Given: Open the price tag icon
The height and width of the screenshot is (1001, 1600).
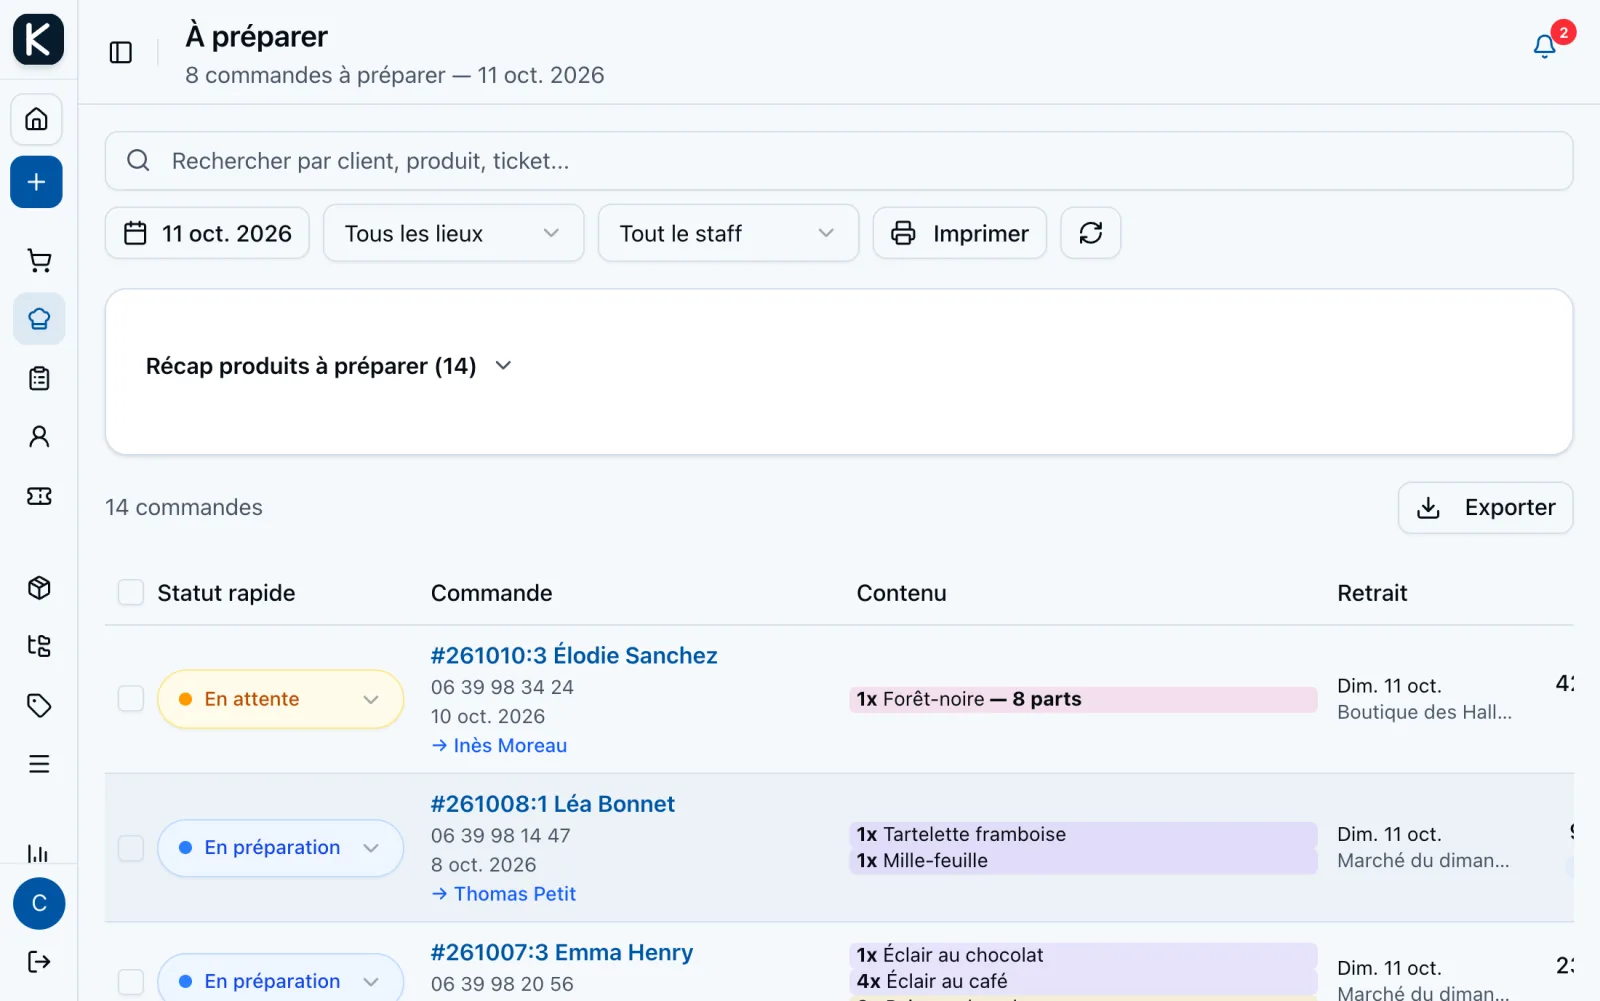Looking at the screenshot, I should (39, 705).
